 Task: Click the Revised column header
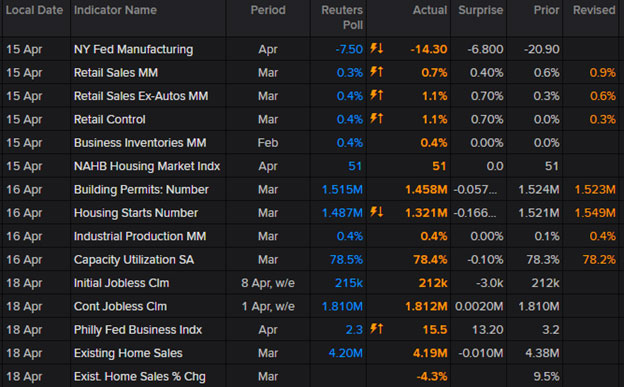594,10
